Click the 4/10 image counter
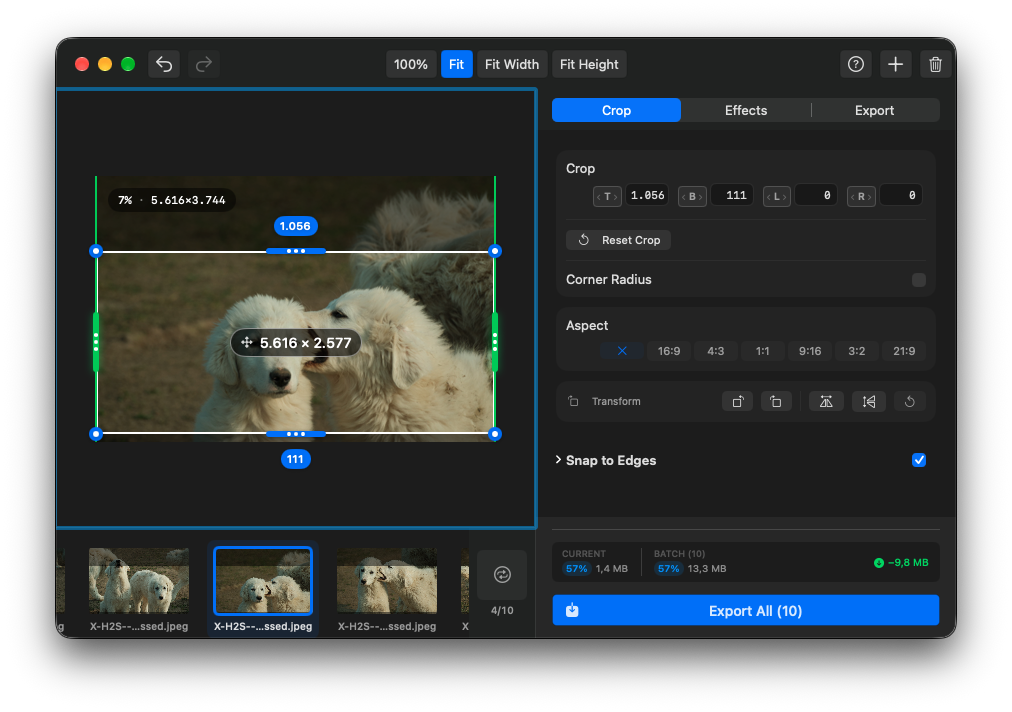Viewport: 1012px width, 712px height. (502, 610)
